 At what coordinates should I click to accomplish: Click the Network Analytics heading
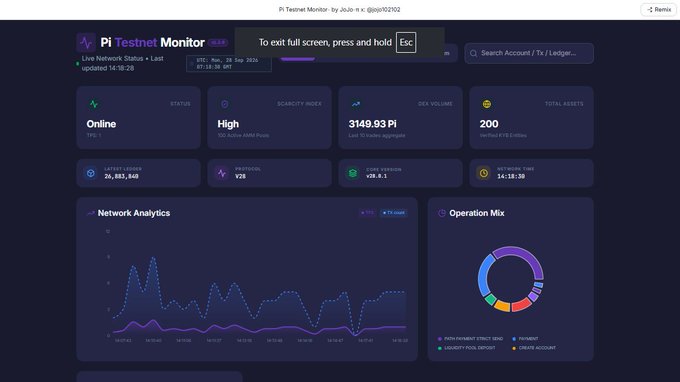click(134, 213)
